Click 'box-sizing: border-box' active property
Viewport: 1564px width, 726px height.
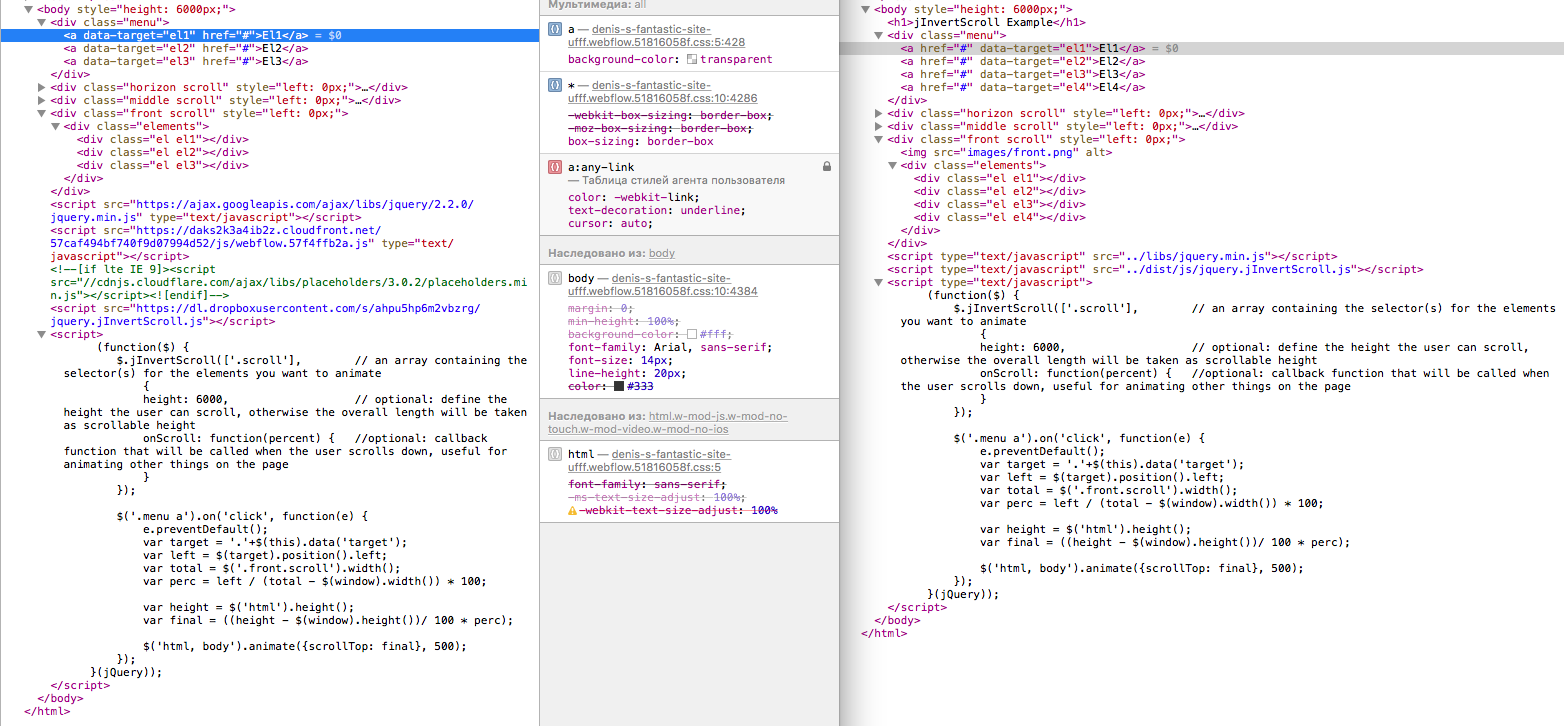[x=641, y=142]
